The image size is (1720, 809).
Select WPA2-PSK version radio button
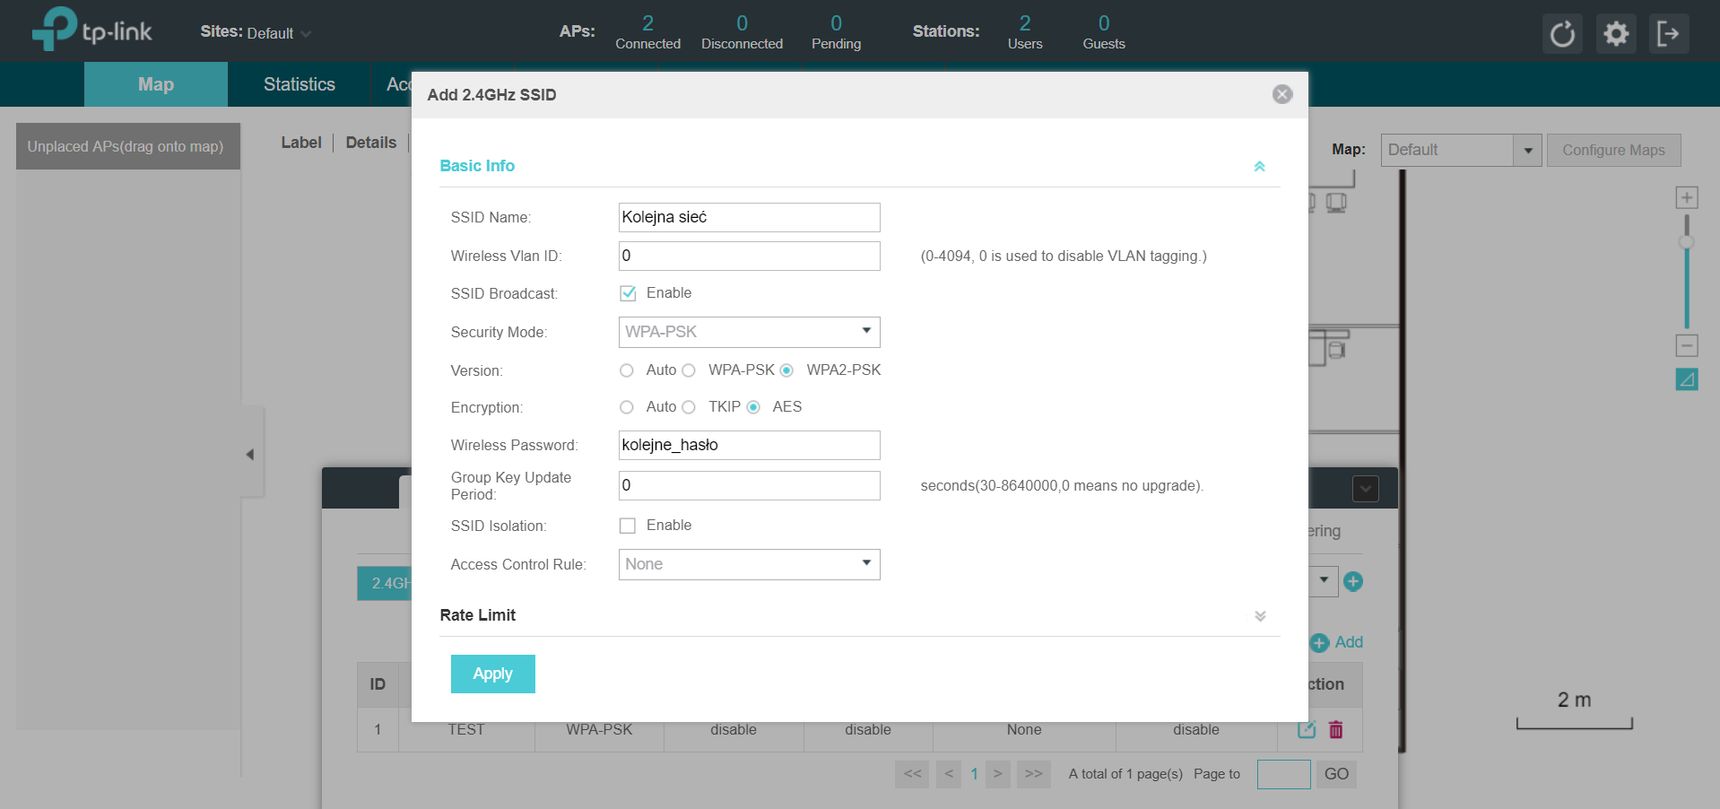(x=786, y=371)
